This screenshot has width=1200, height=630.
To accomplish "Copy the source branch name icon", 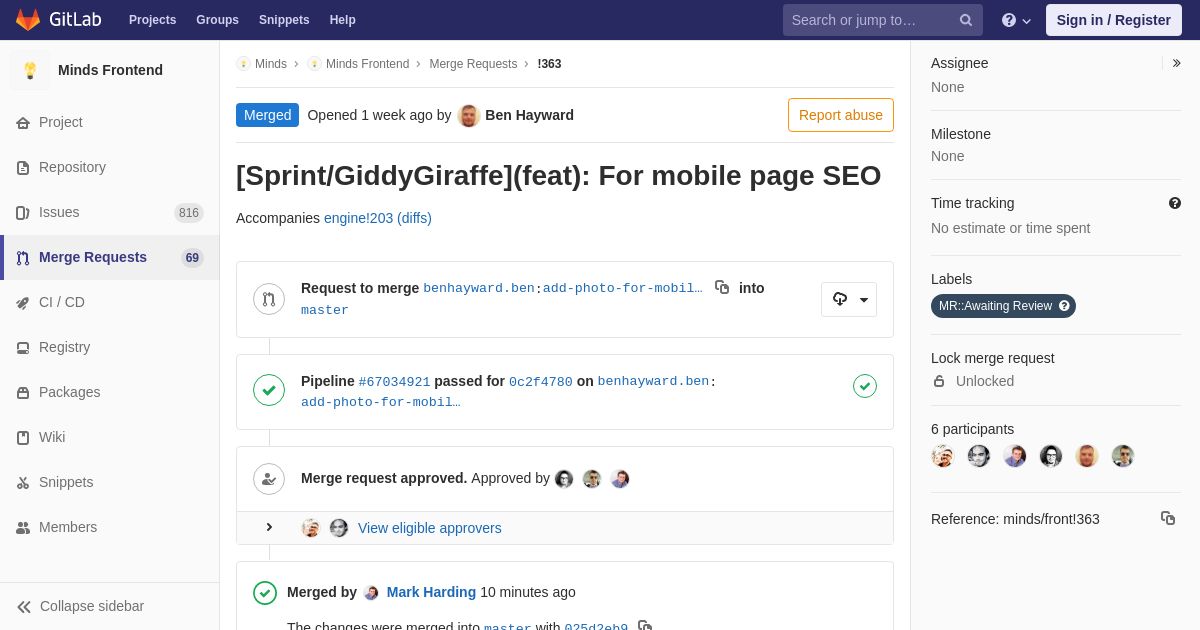I will coord(722,287).
